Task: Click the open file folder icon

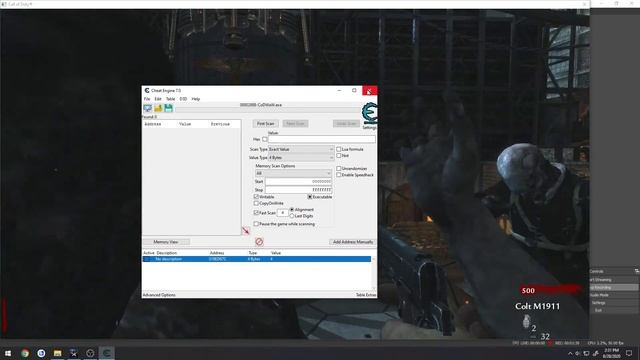Action: pyautogui.click(x=158, y=108)
